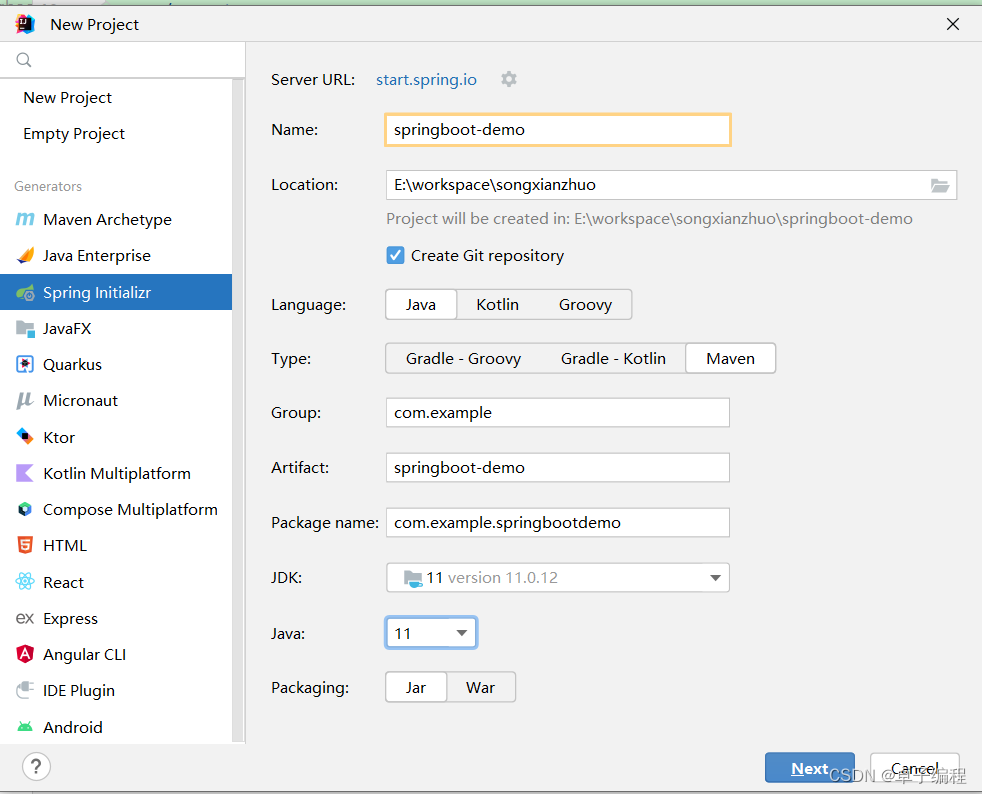Click the Angular CLI red icon

(25, 654)
